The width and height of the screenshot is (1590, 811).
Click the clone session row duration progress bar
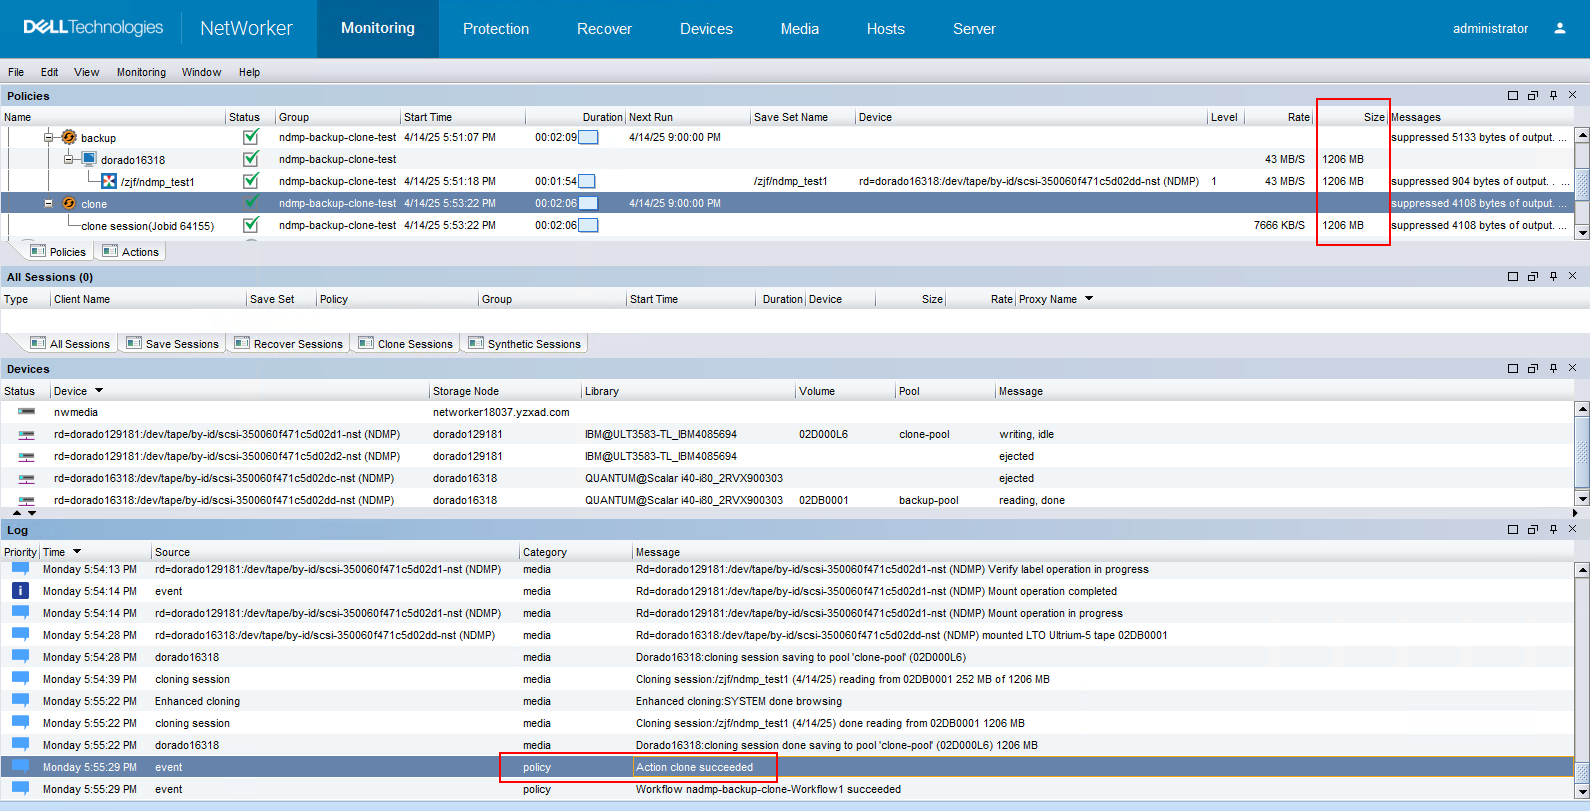click(588, 225)
